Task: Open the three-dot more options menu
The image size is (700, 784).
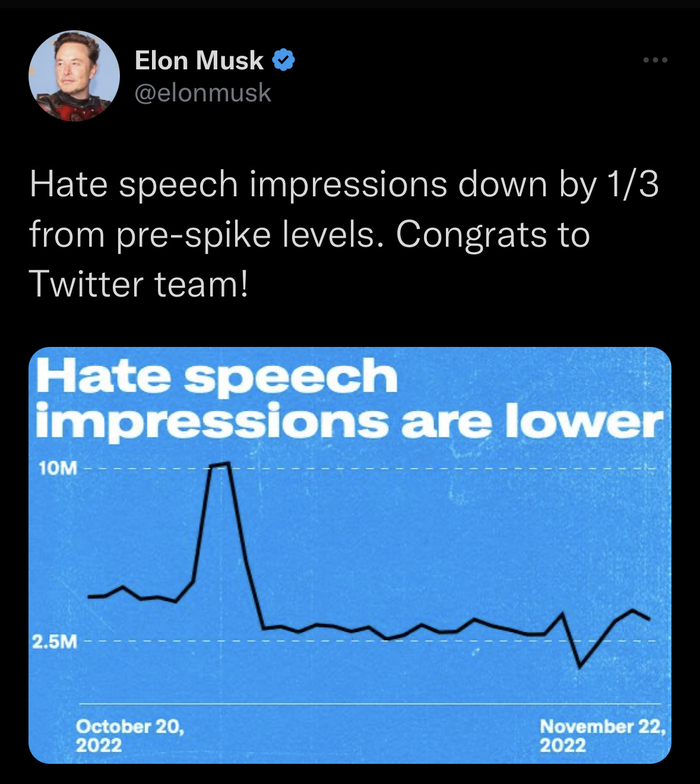Action: click(655, 61)
